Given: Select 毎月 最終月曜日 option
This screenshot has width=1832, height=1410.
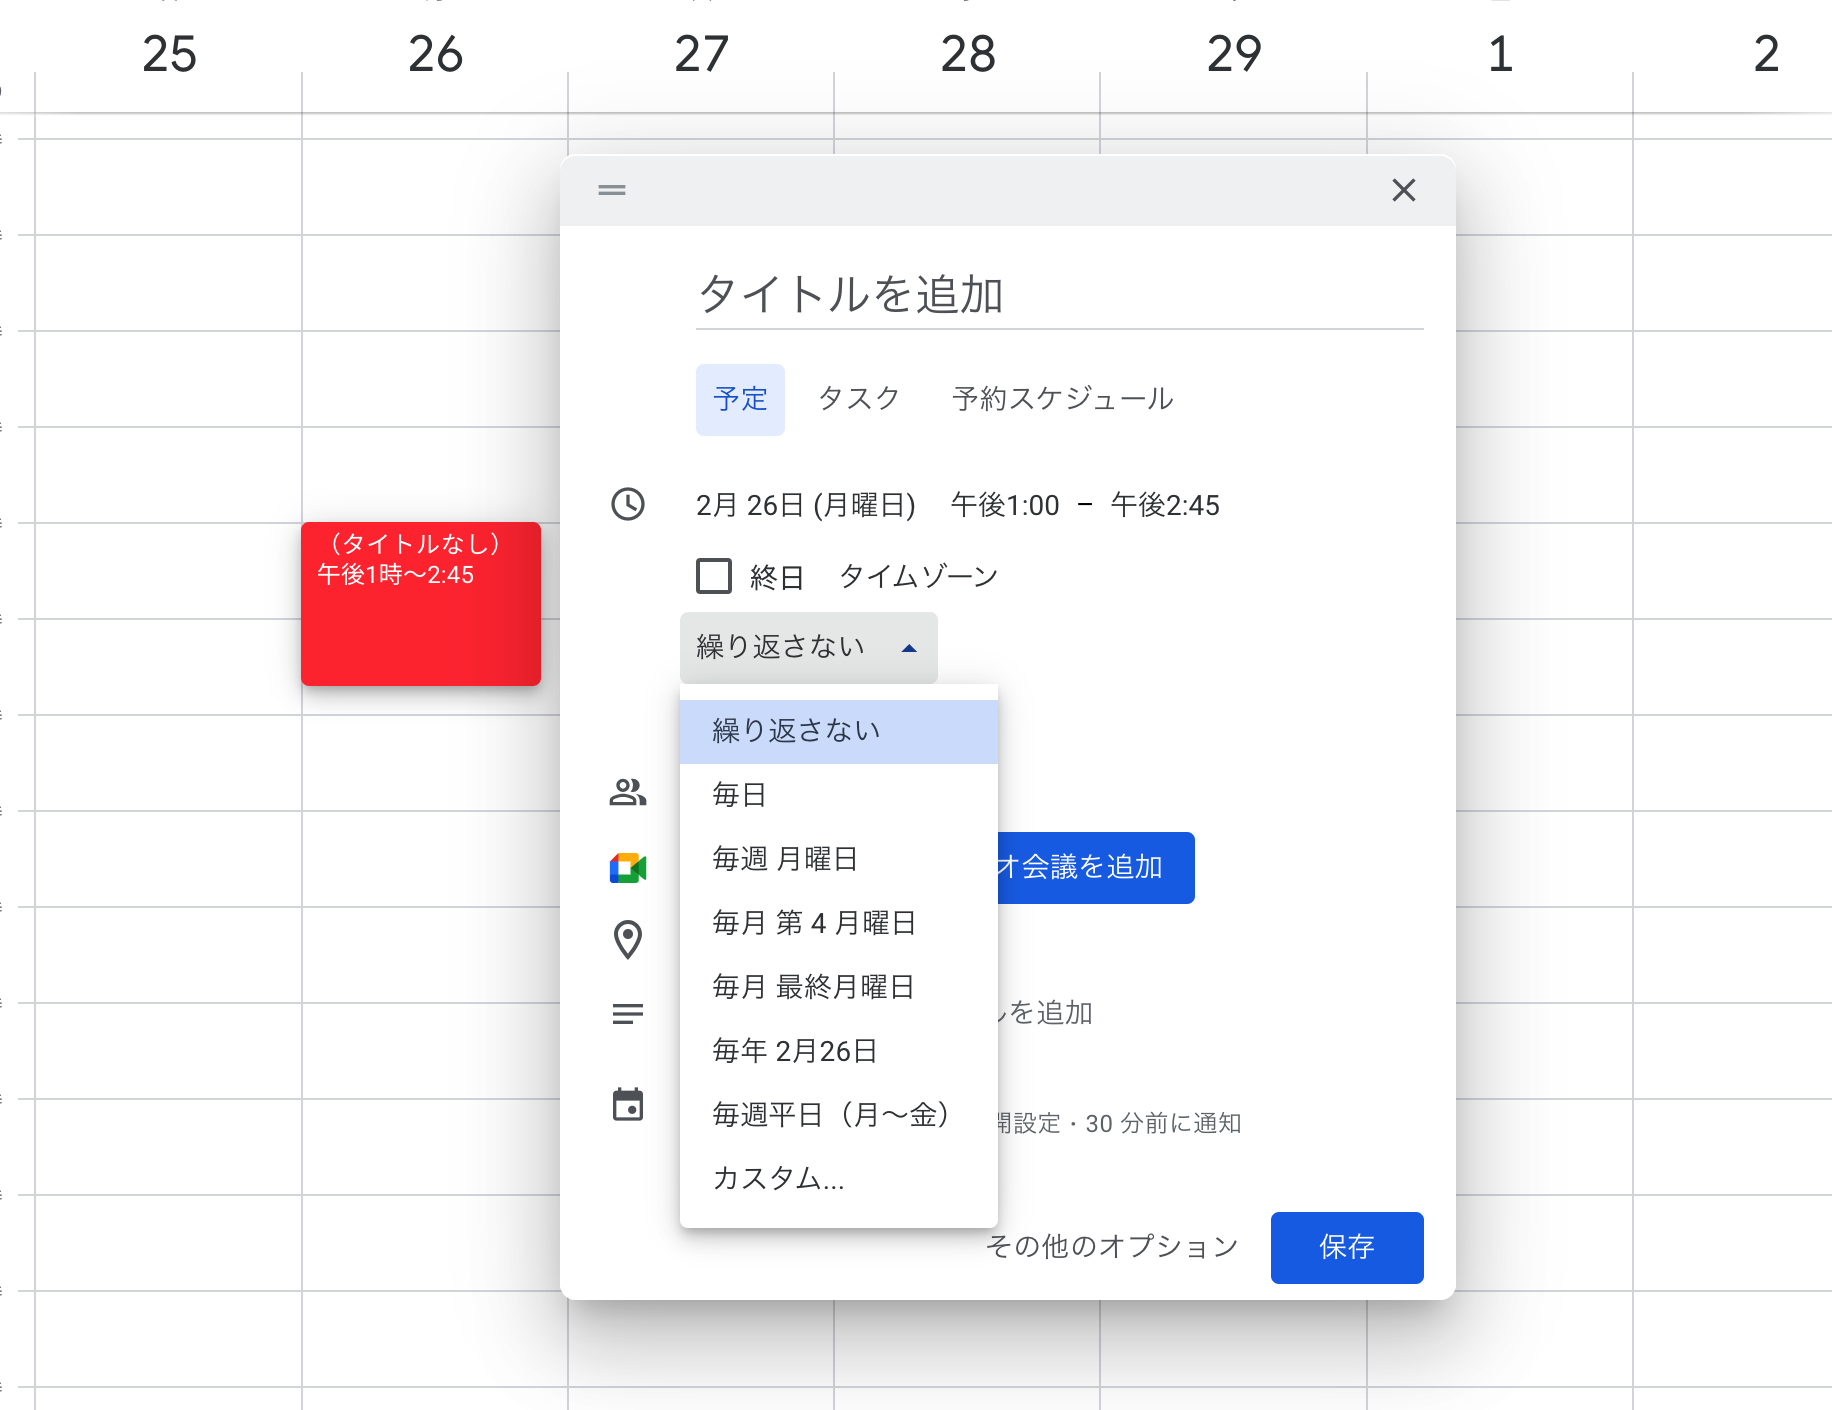Looking at the screenshot, I should click(839, 988).
